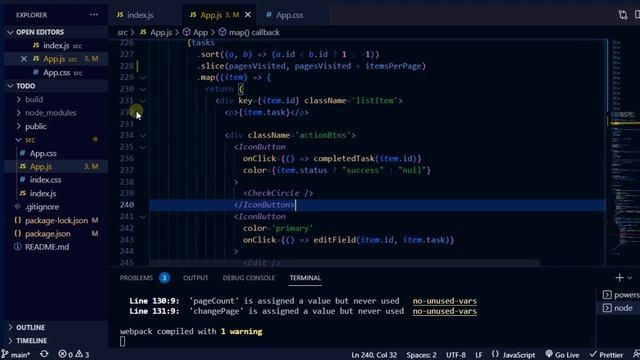Select App.css in Open Editors list
The height and width of the screenshot is (360, 640).
click(x=57, y=72)
